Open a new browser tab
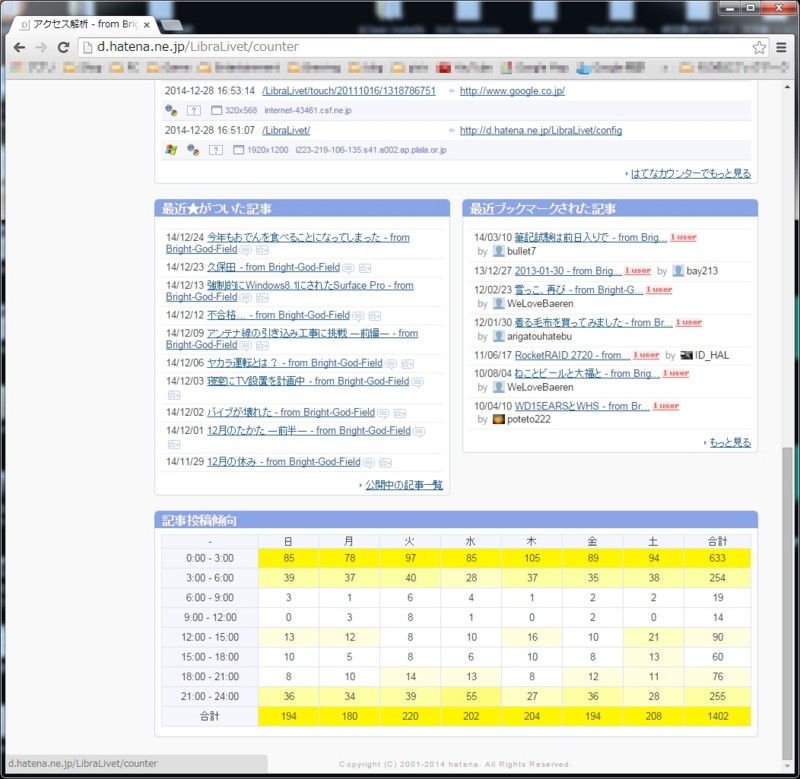The height and width of the screenshot is (779, 800). tap(172, 24)
